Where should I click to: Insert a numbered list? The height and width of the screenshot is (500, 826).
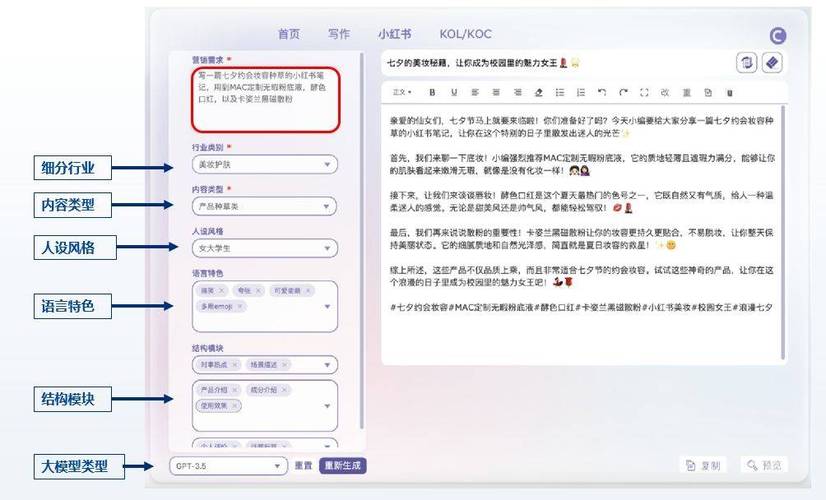click(581, 92)
